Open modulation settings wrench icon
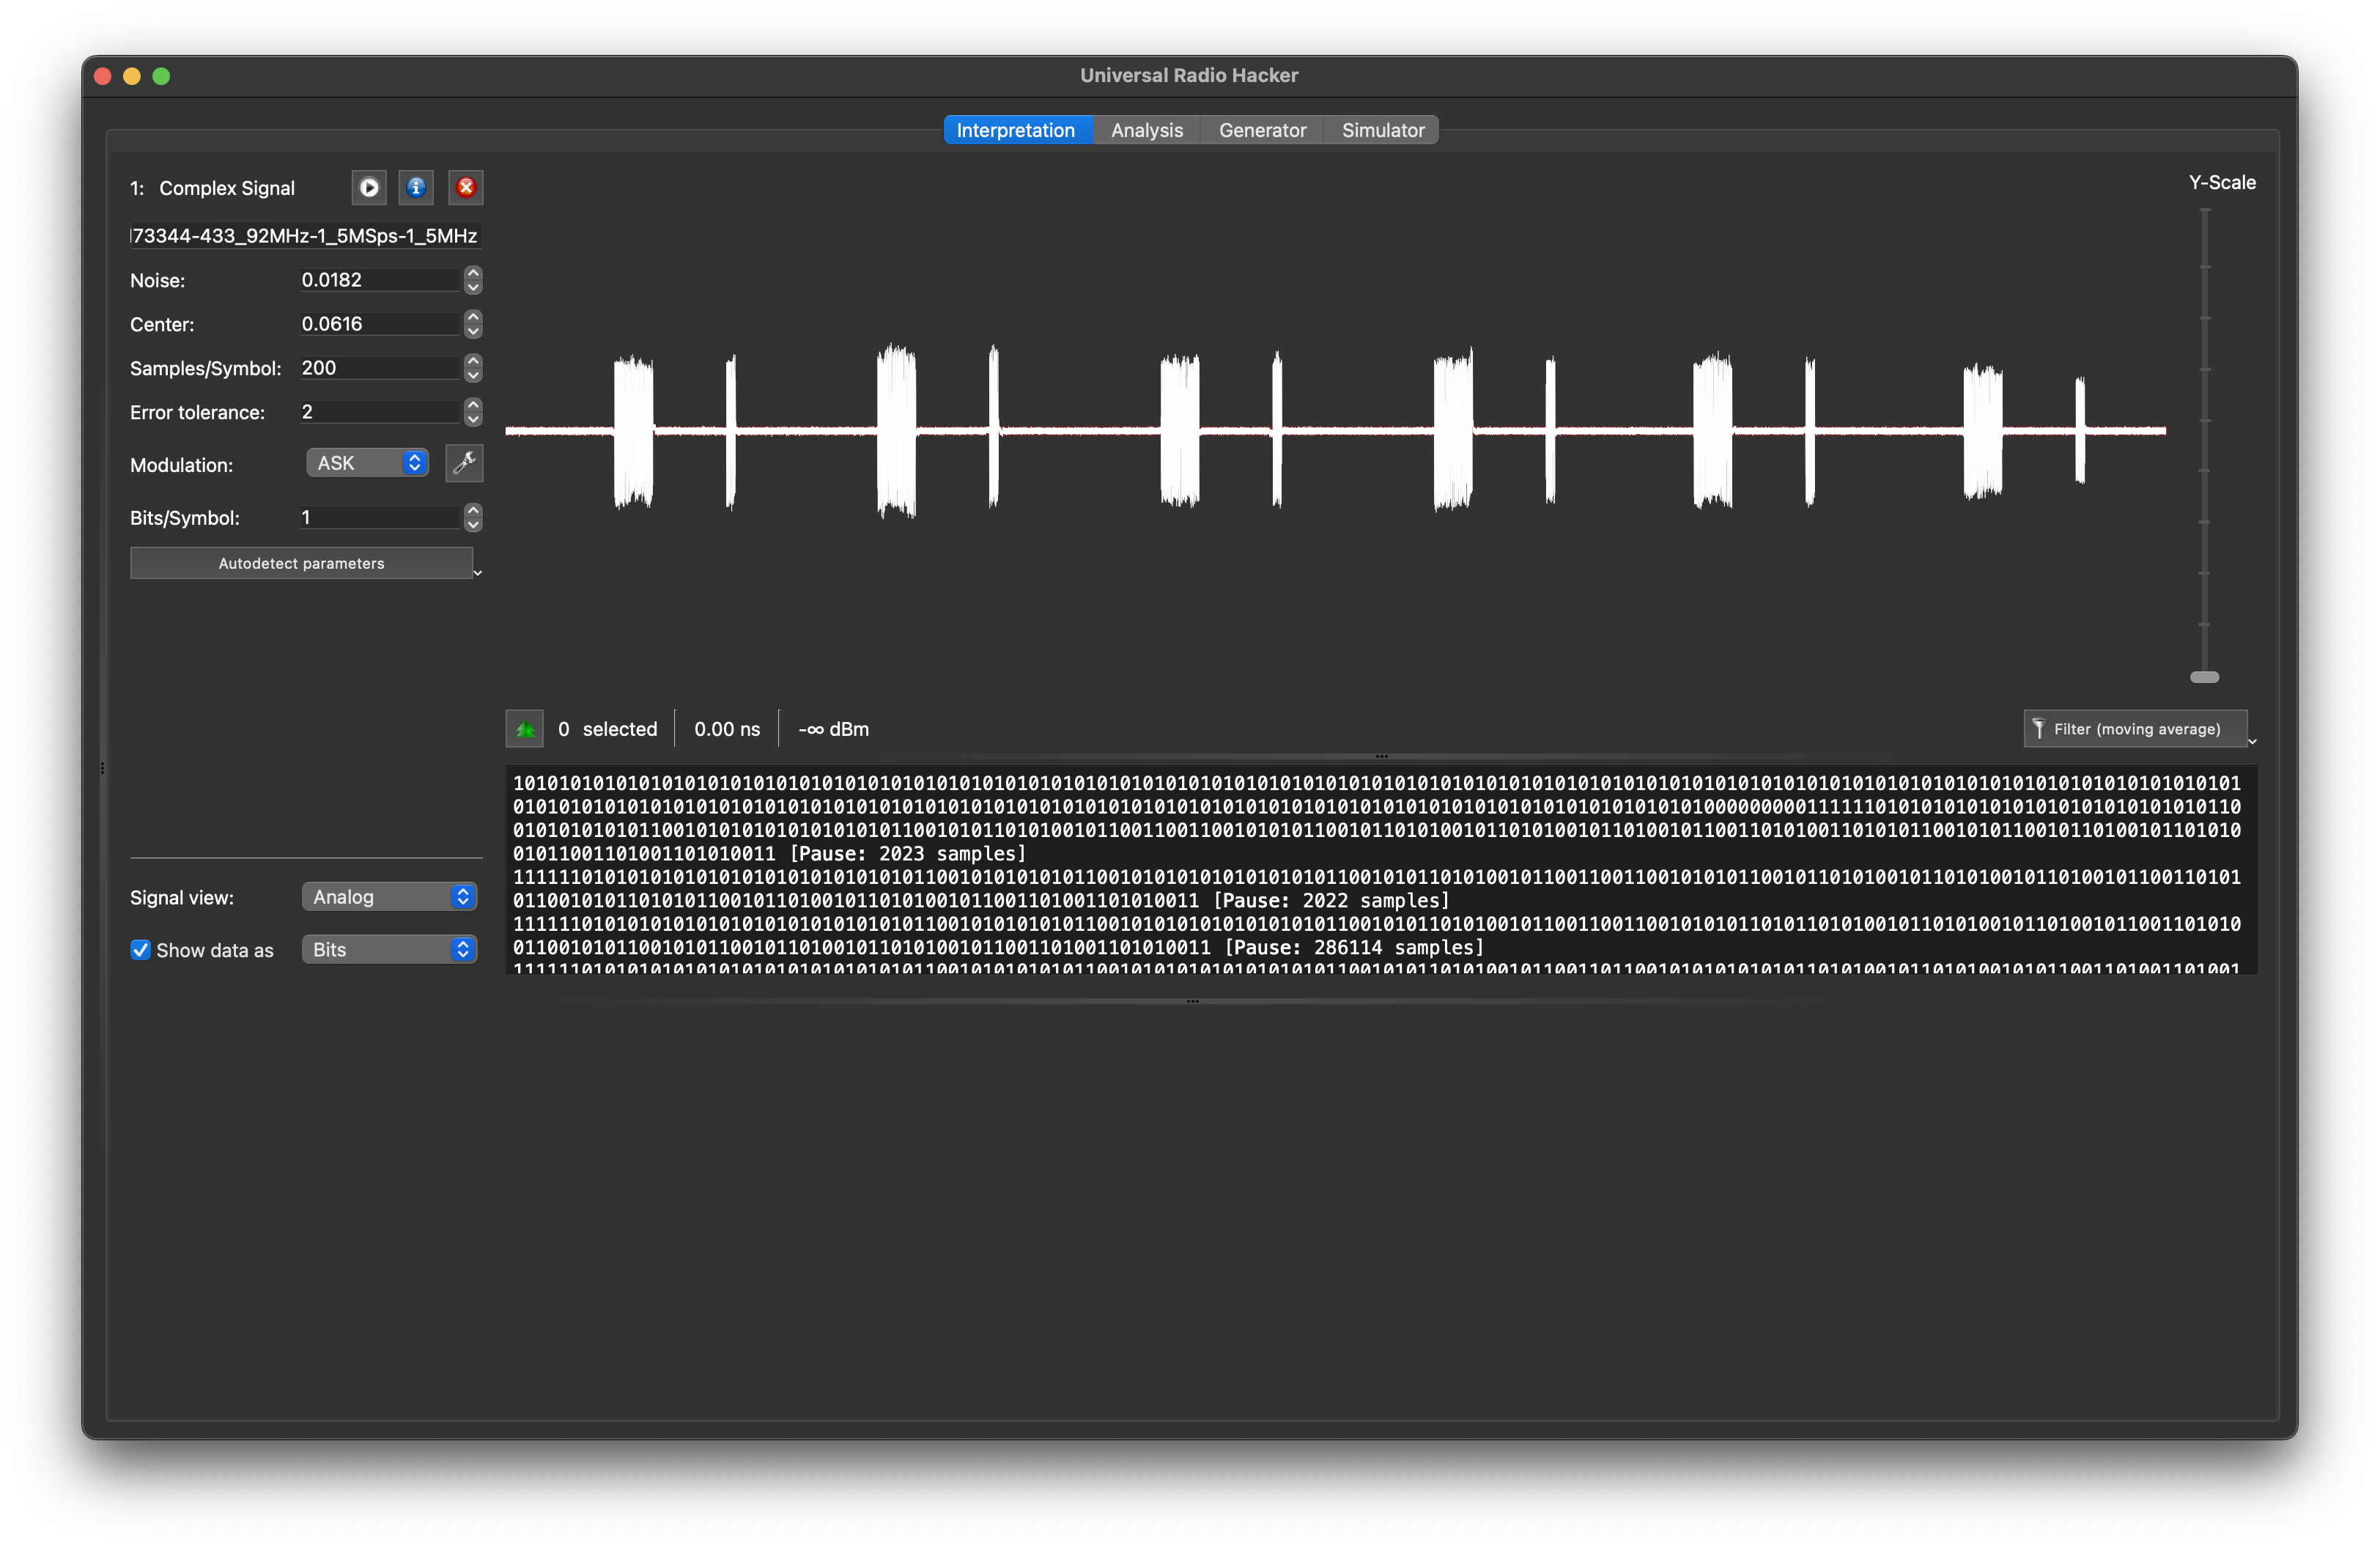Viewport: 2380px width, 1548px height. coord(464,463)
